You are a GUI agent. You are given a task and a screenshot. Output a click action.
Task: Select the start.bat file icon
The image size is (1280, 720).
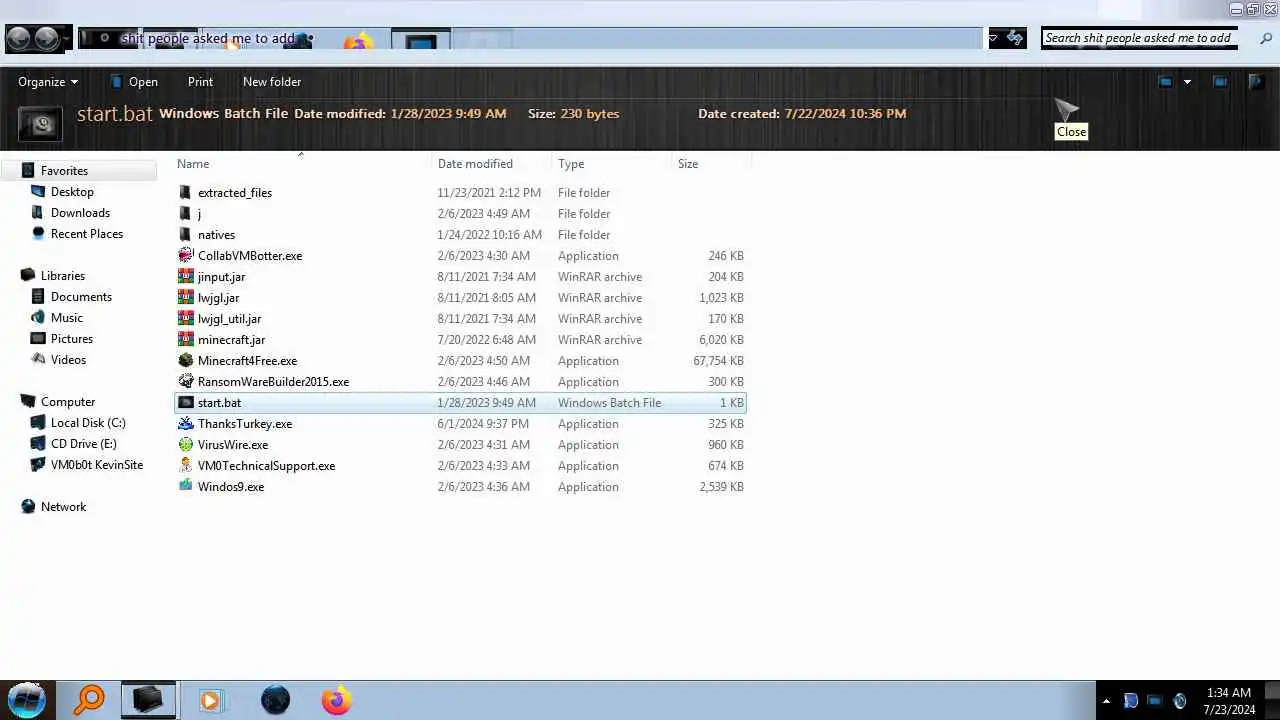pyautogui.click(x=185, y=403)
